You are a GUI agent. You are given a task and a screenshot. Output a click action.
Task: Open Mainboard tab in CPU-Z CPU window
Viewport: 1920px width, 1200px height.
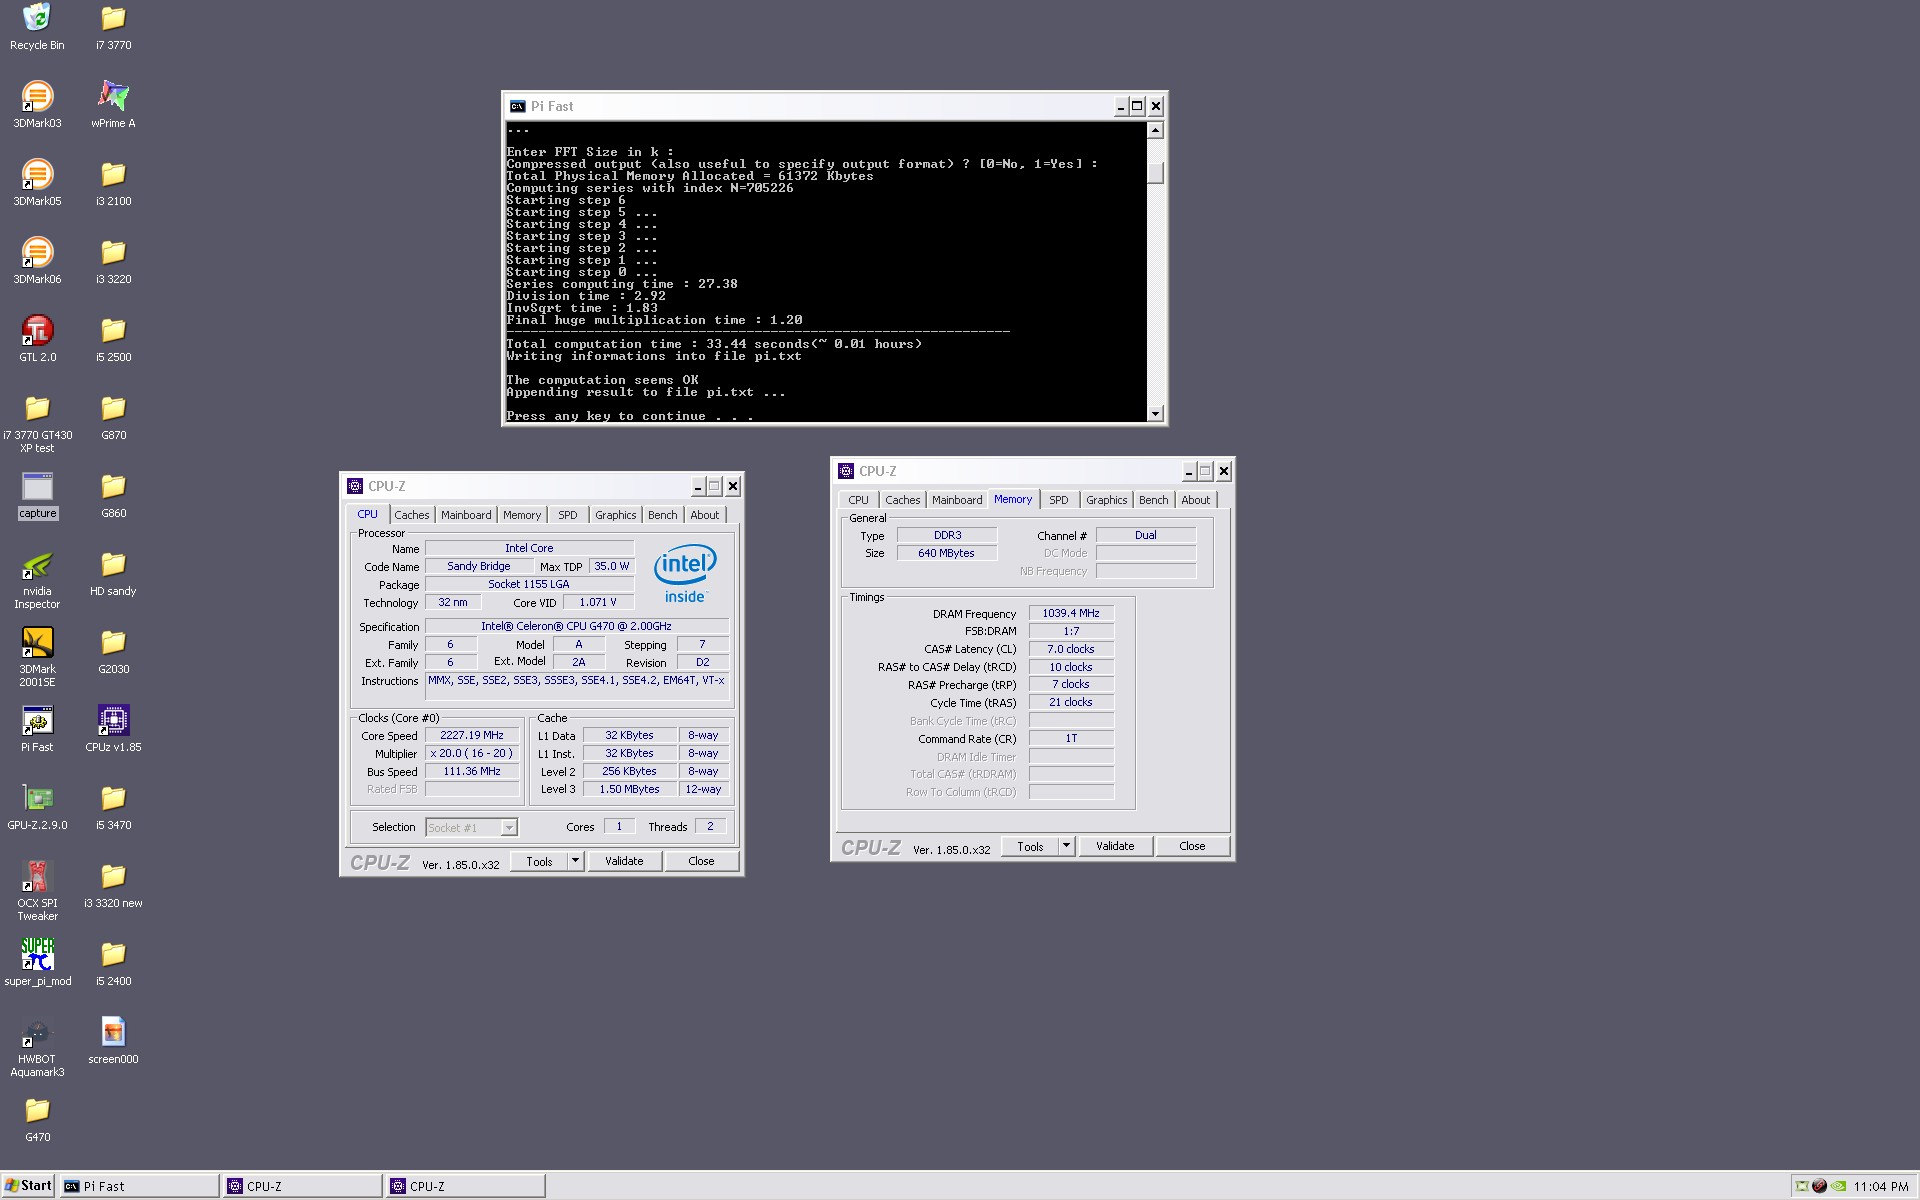point(466,515)
